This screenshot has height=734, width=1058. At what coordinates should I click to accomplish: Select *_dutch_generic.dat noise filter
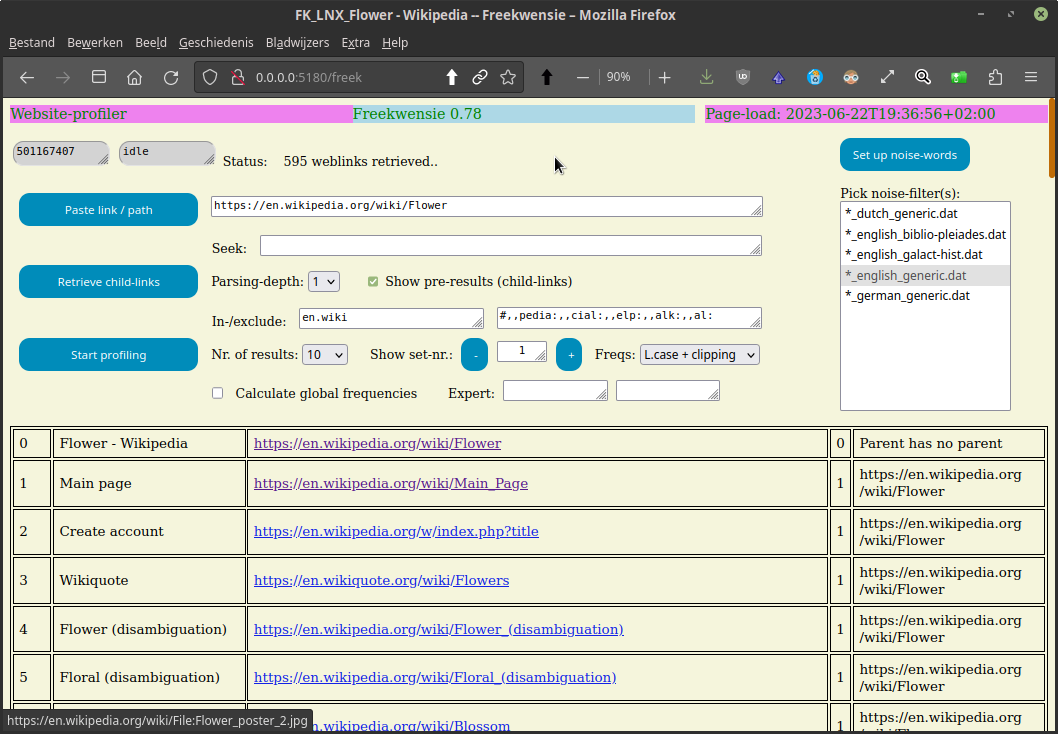point(925,214)
